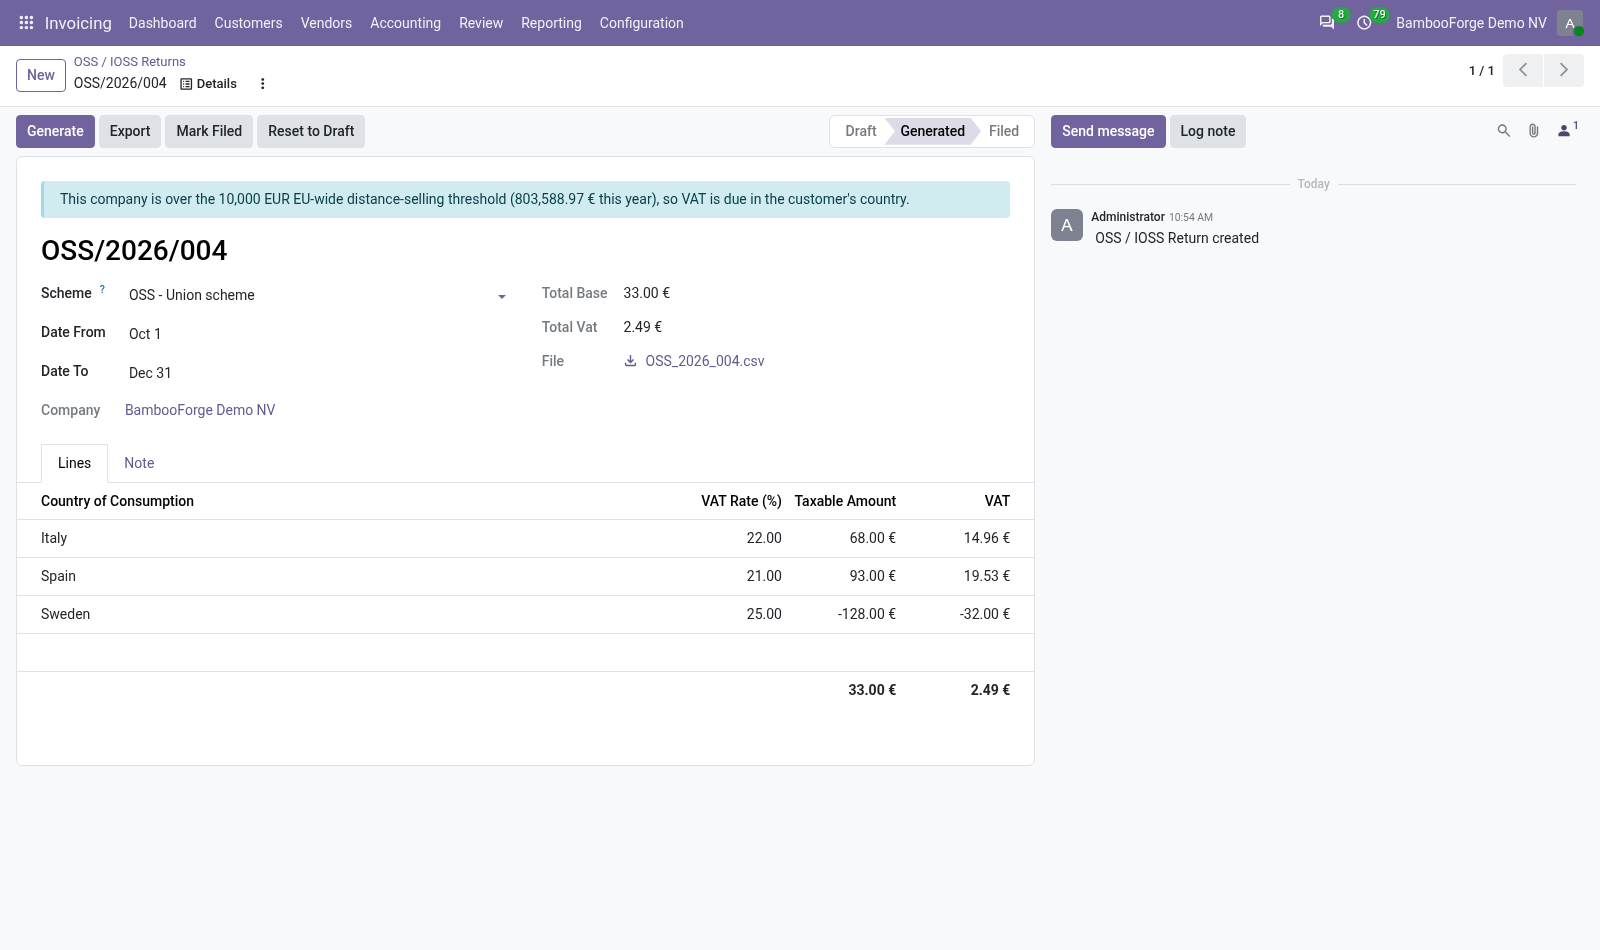The image size is (1600, 950).
Task: Open the Accounting menu
Action: pos(405,23)
